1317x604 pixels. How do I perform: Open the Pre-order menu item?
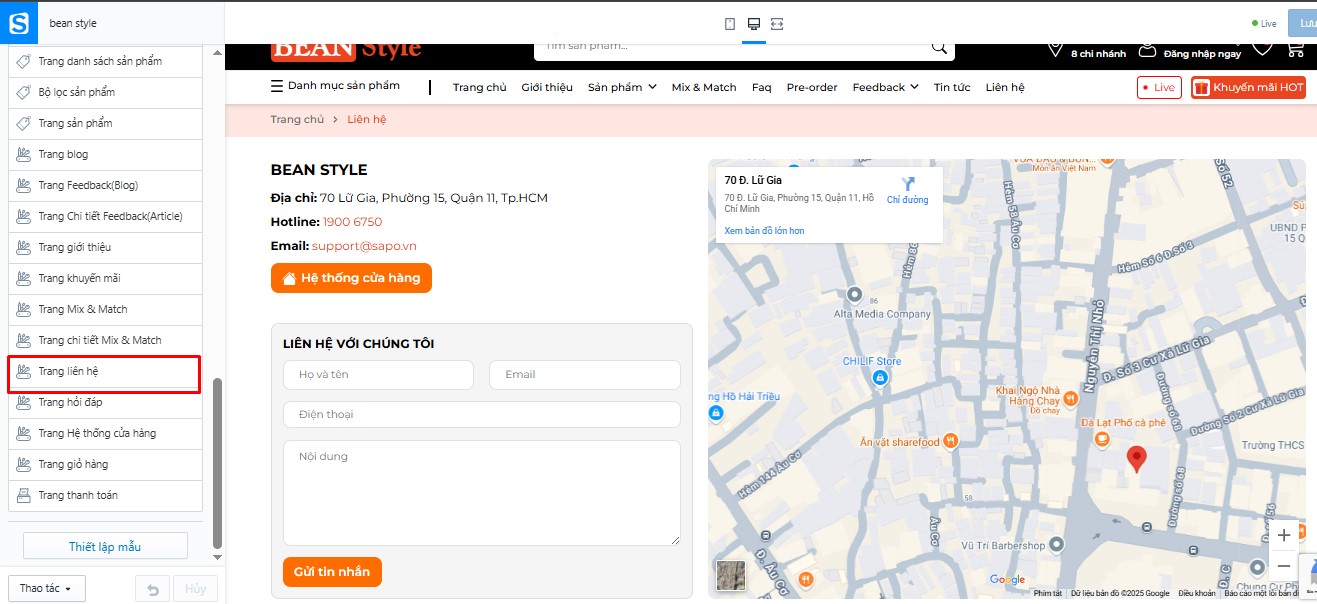pyautogui.click(x=812, y=87)
